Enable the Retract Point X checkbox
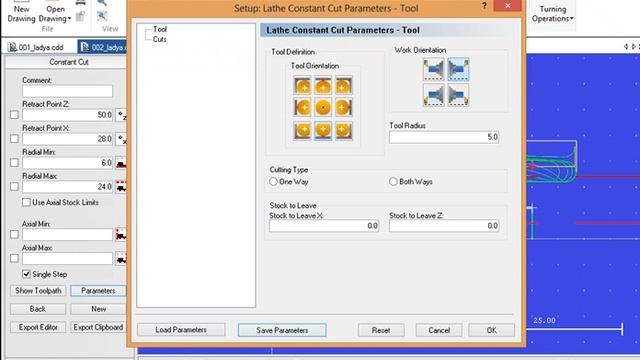This screenshot has height=360, width=640. click(x=14, y=139)
